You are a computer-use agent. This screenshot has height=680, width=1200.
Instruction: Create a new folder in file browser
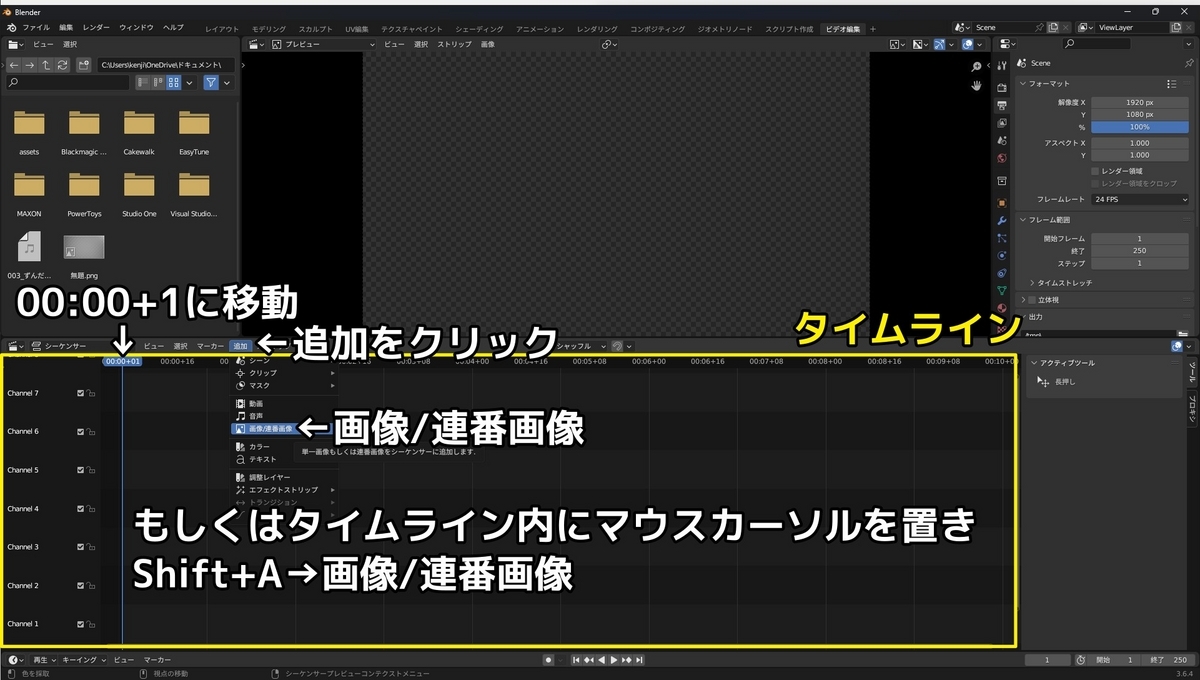[x=83, y=65]
